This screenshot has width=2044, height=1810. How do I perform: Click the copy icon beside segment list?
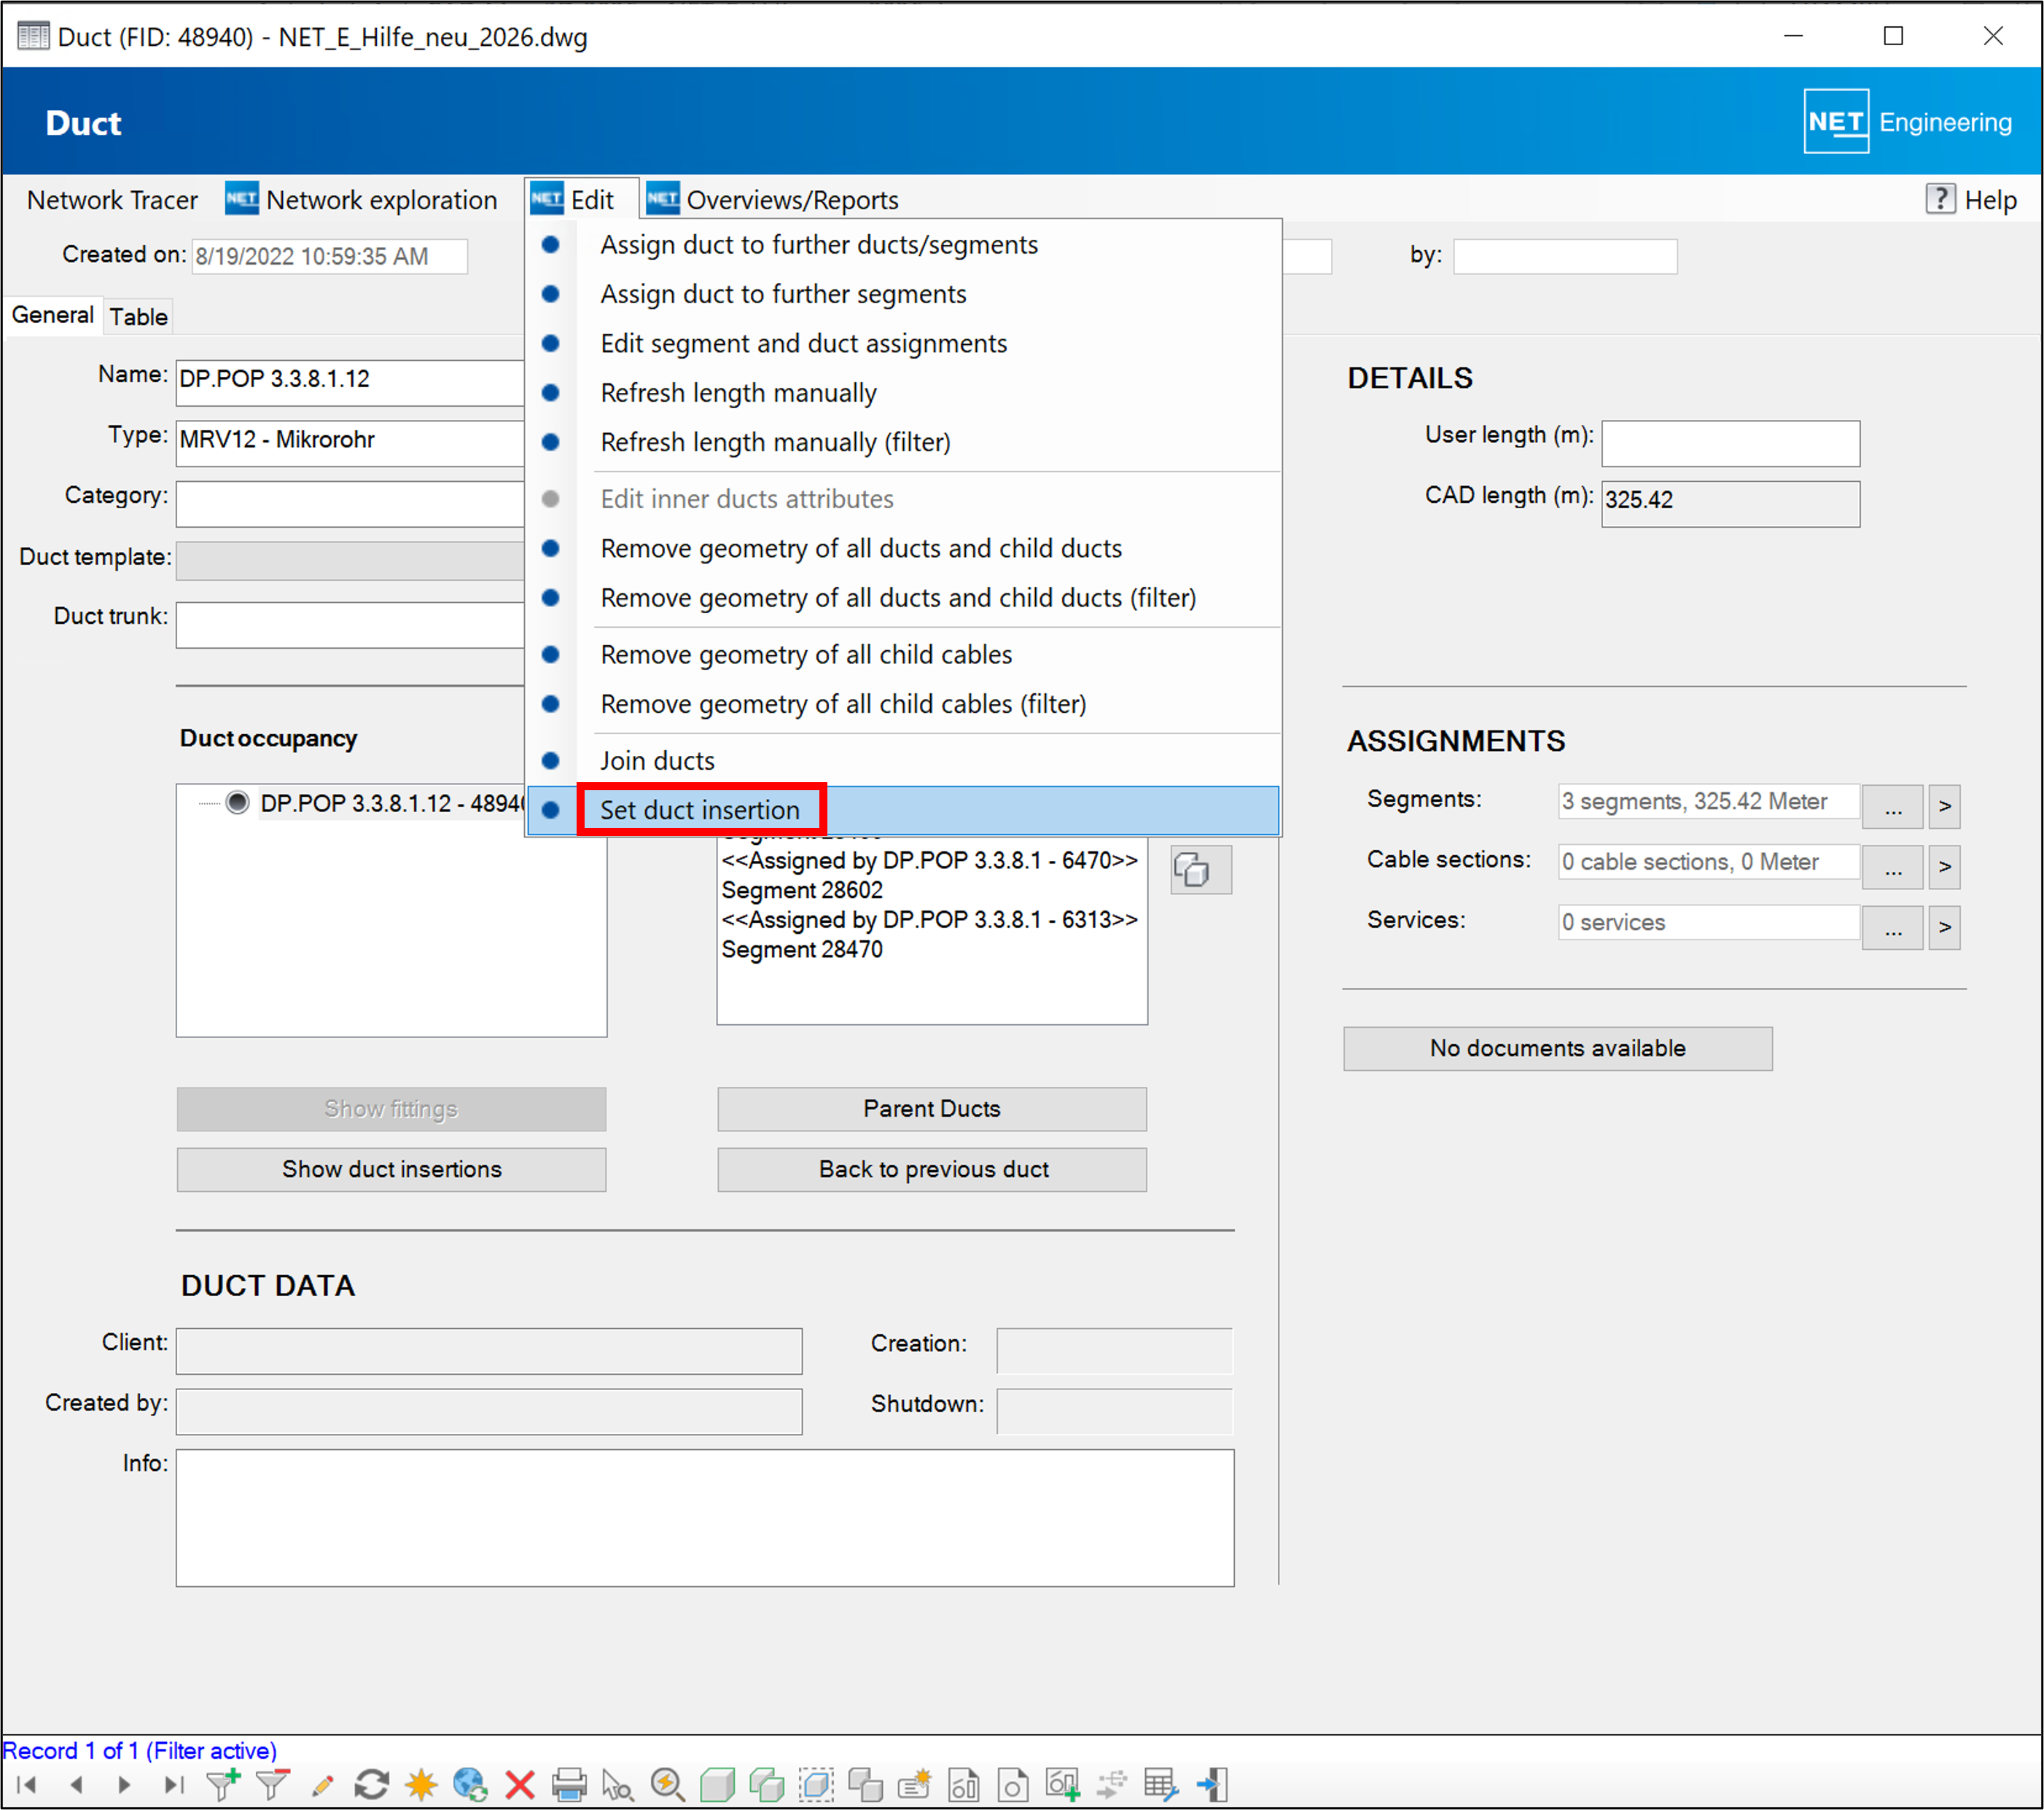1201,870
